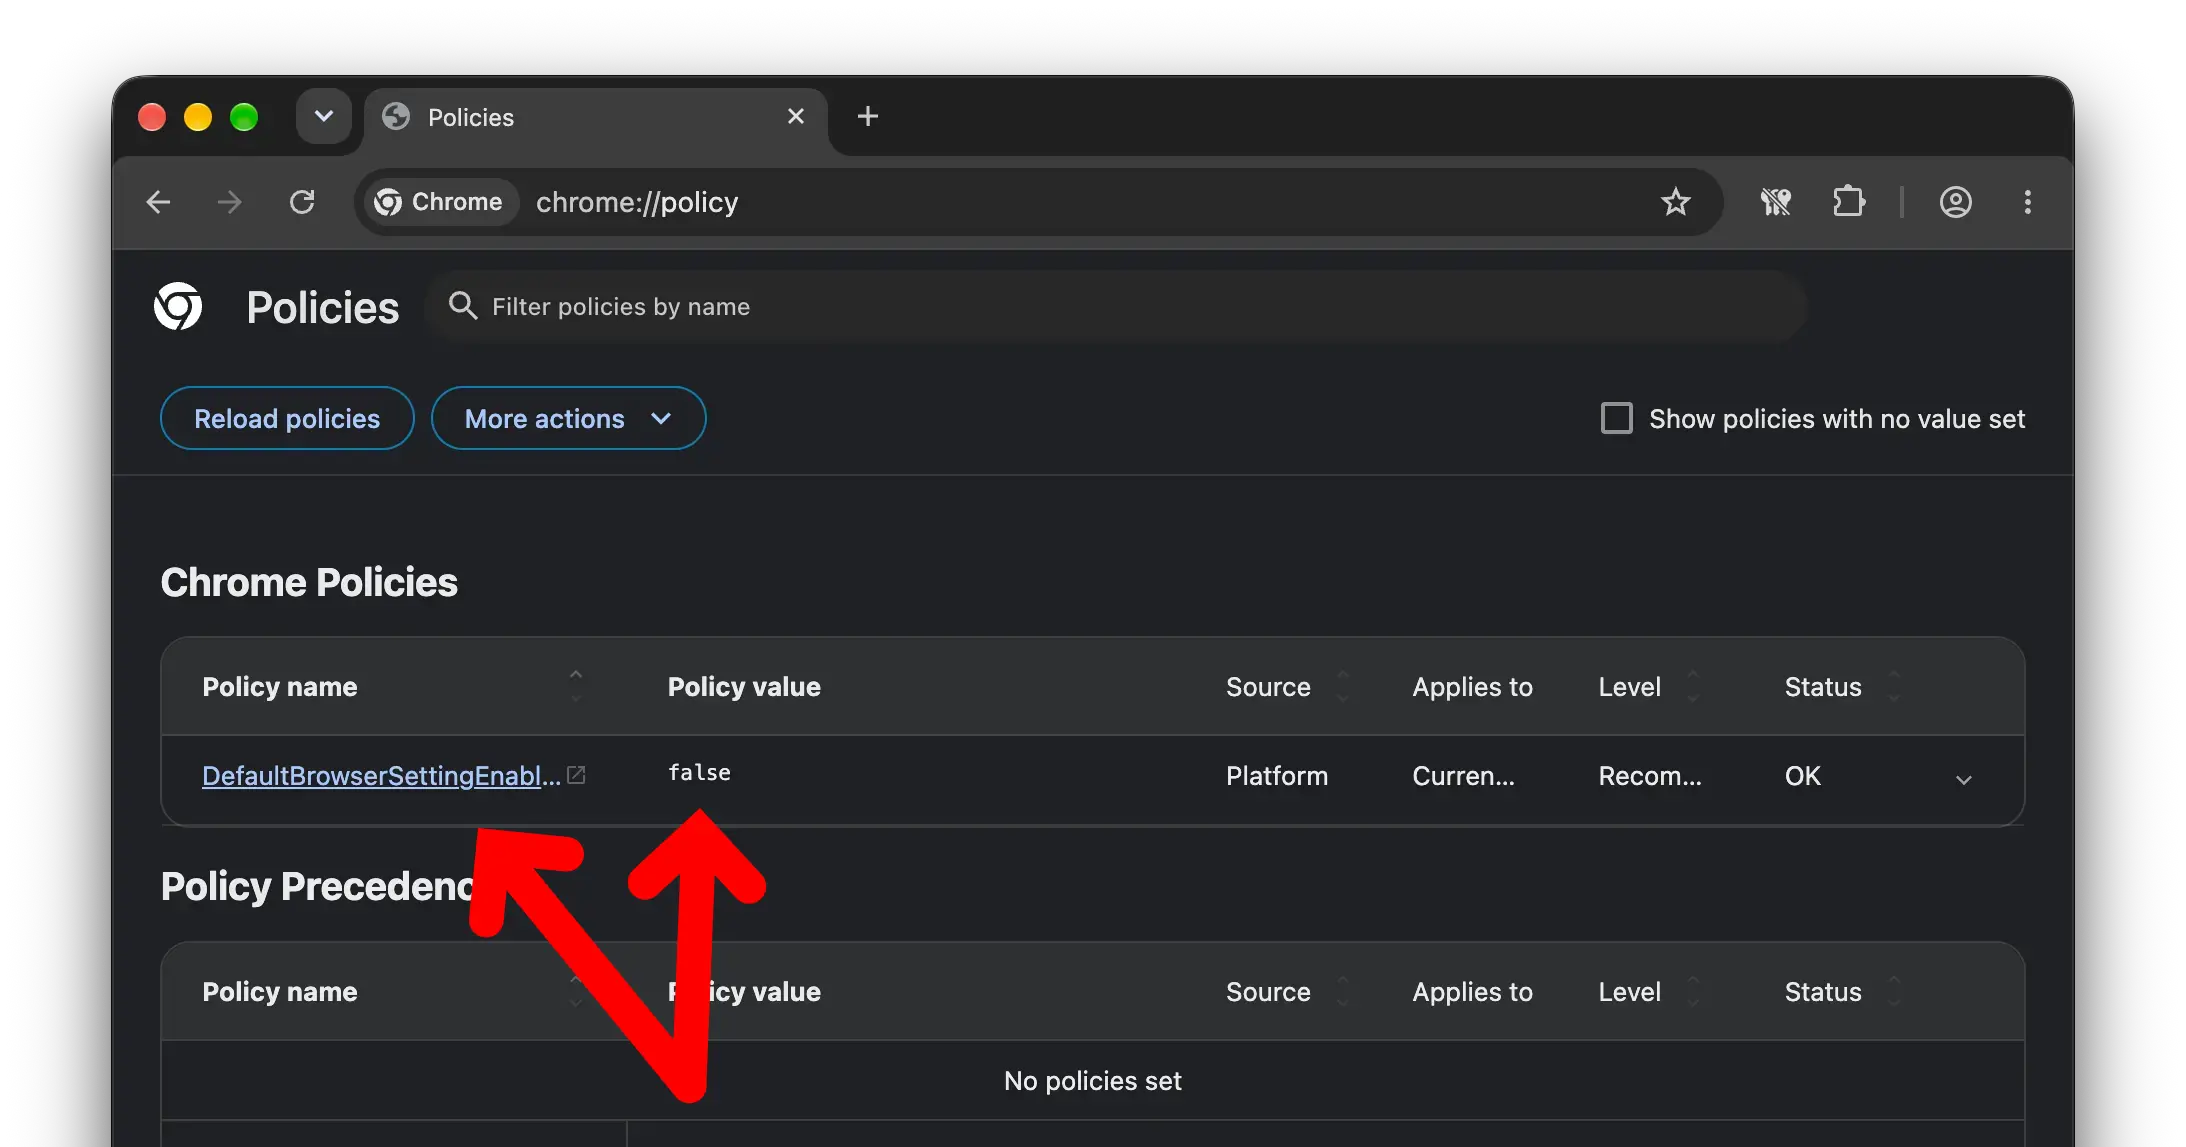
Task: Sort Policy Precedence table by Source
Action: [1343, 991]
